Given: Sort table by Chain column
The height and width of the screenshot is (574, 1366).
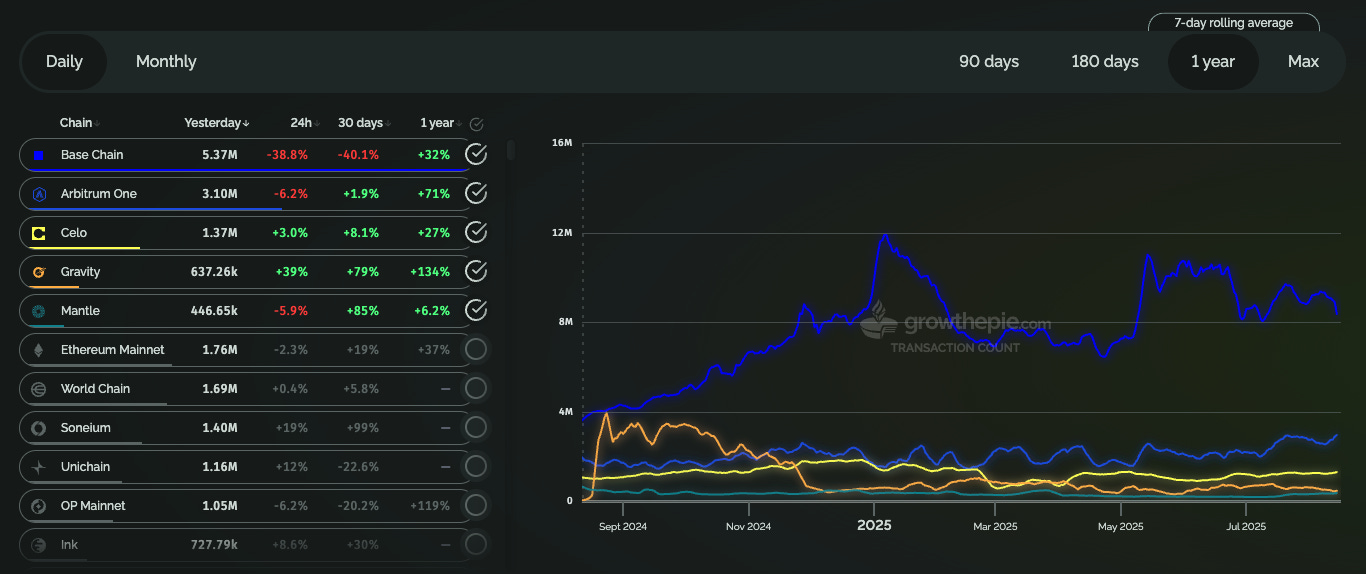Looking at the screenshot, I should 80,123.
